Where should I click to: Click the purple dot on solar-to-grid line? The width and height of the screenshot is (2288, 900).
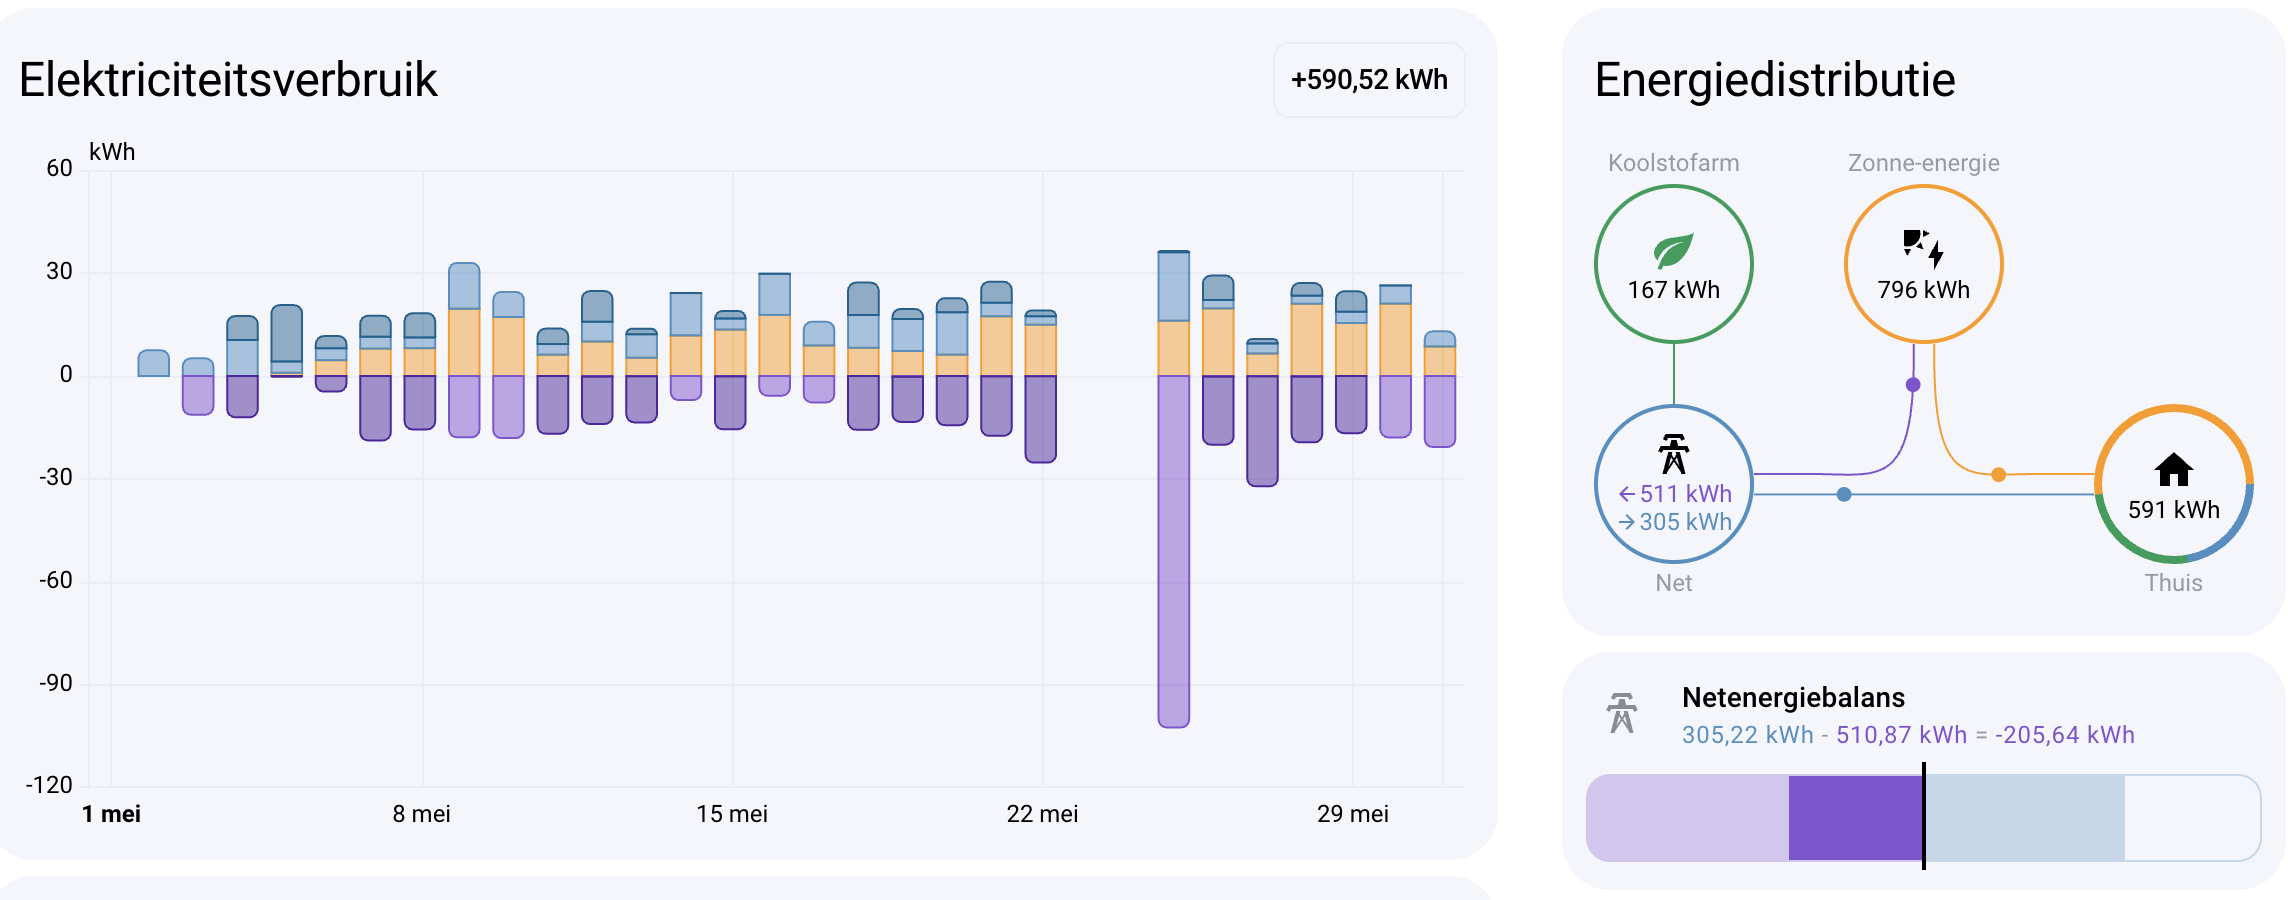(x=1913, y=385)
